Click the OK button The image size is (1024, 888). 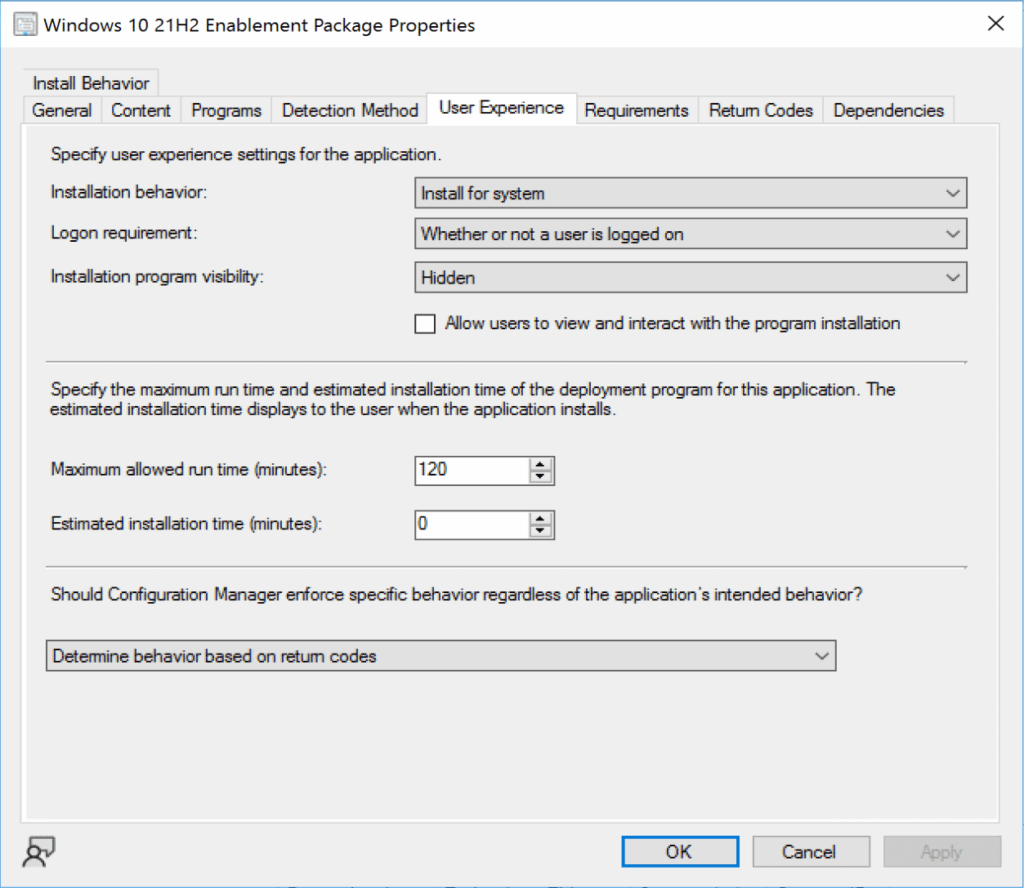[x=679, y=851]
